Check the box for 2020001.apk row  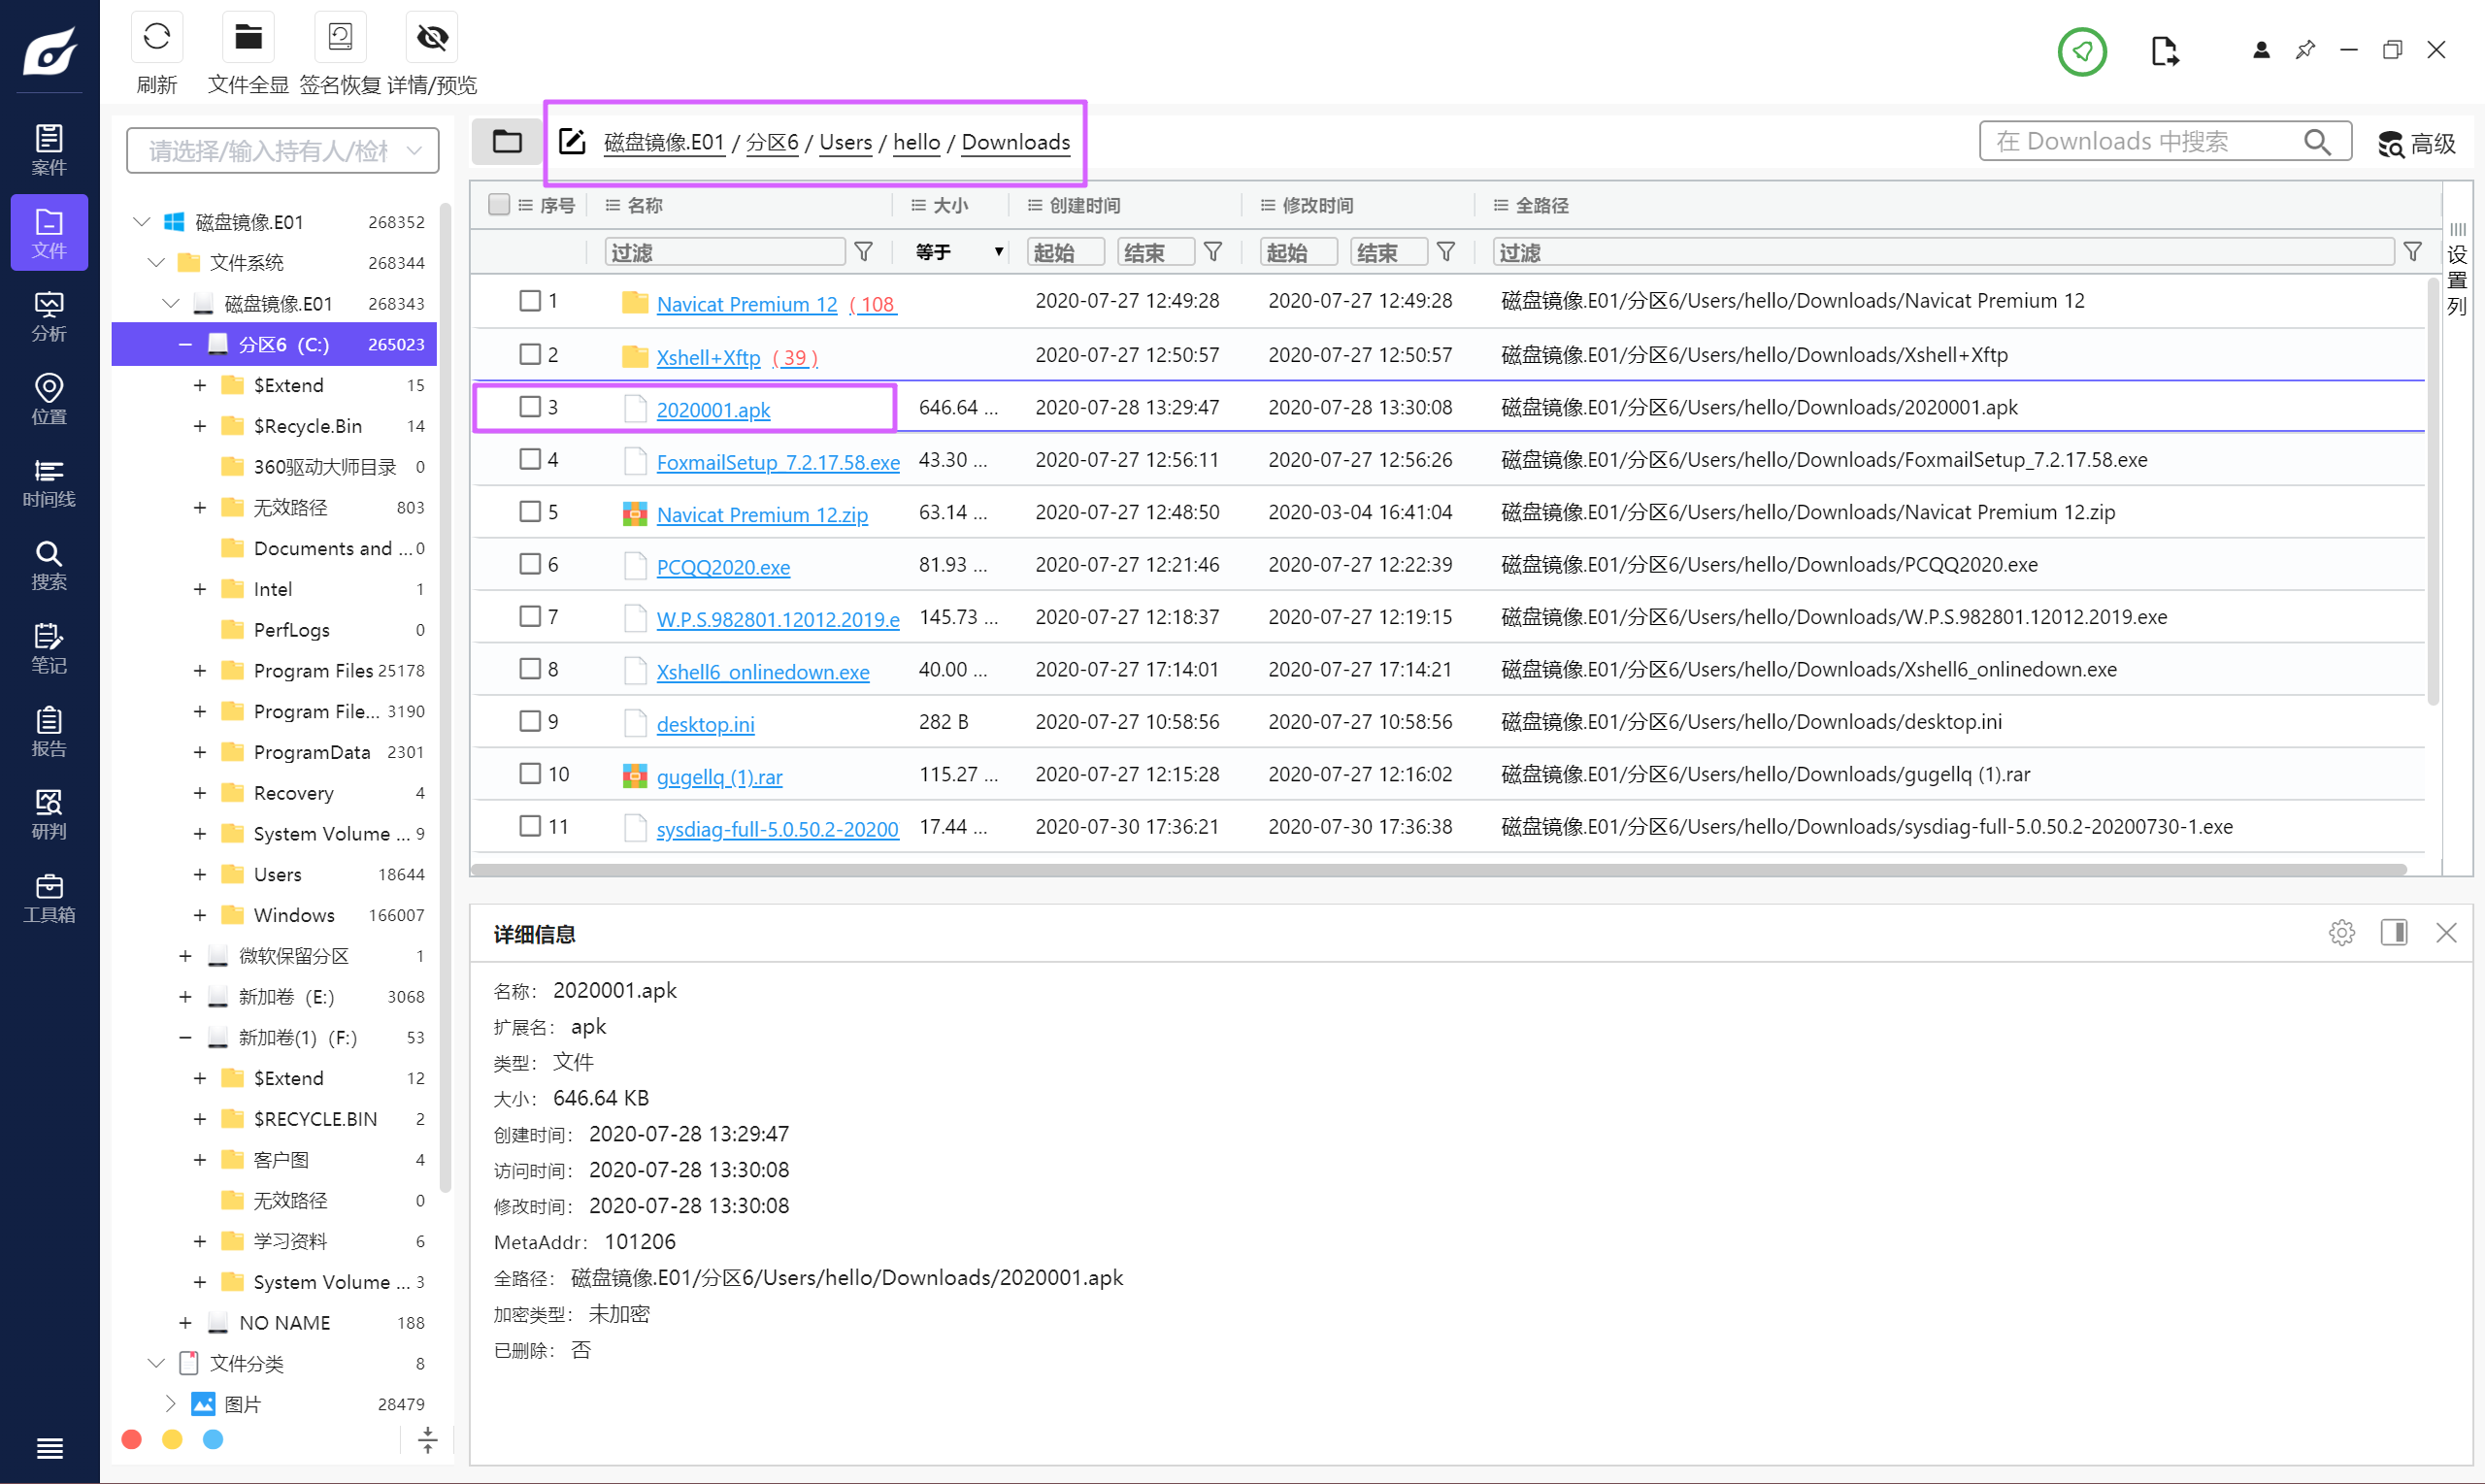click(530, 407)
